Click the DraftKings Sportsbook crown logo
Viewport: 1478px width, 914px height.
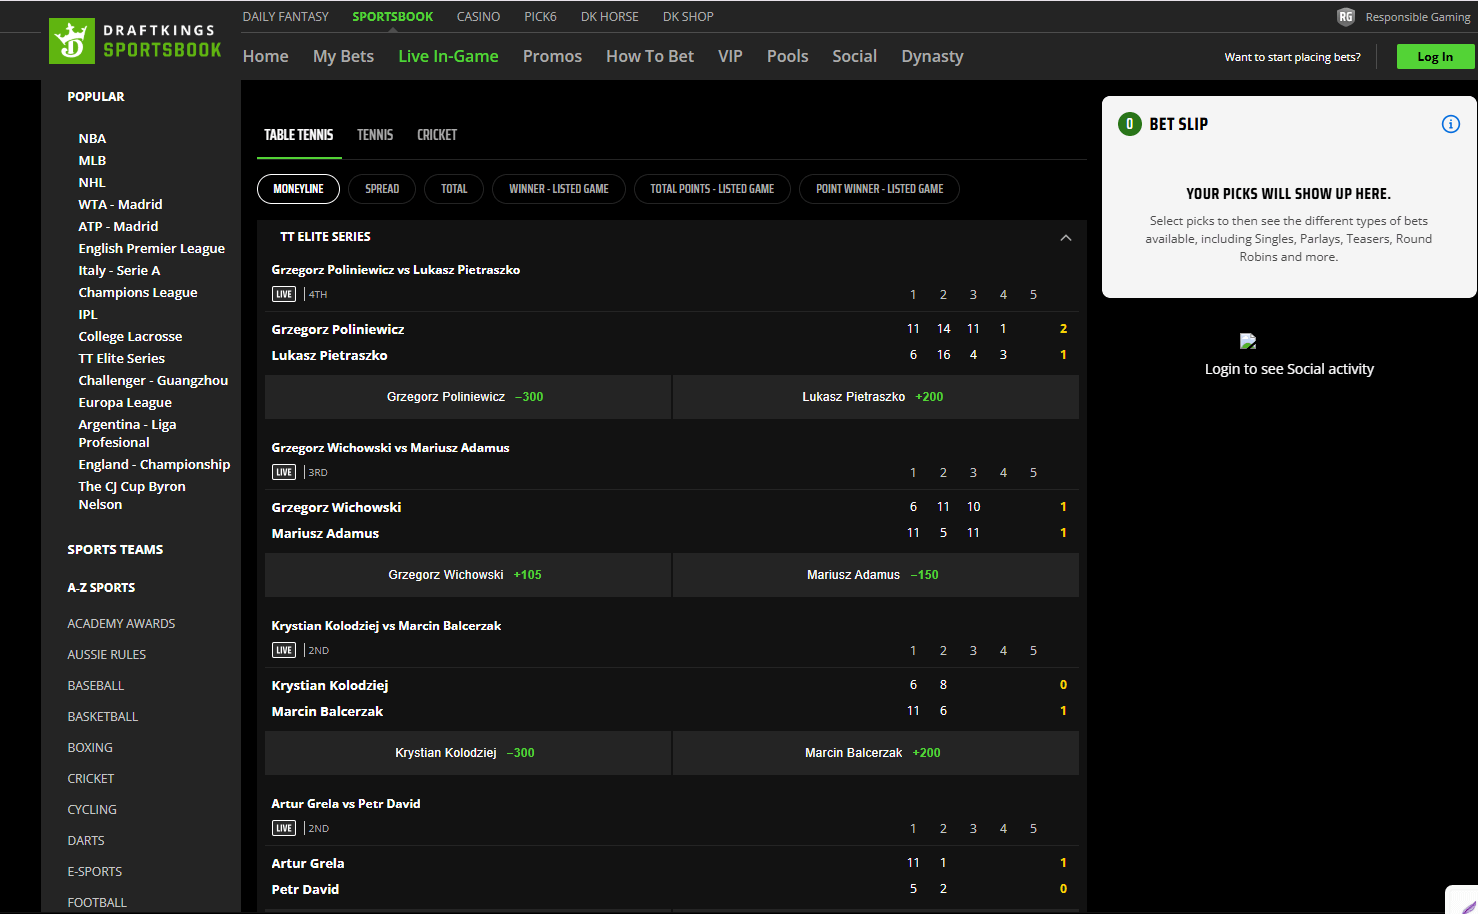click(x=72, y=41)
